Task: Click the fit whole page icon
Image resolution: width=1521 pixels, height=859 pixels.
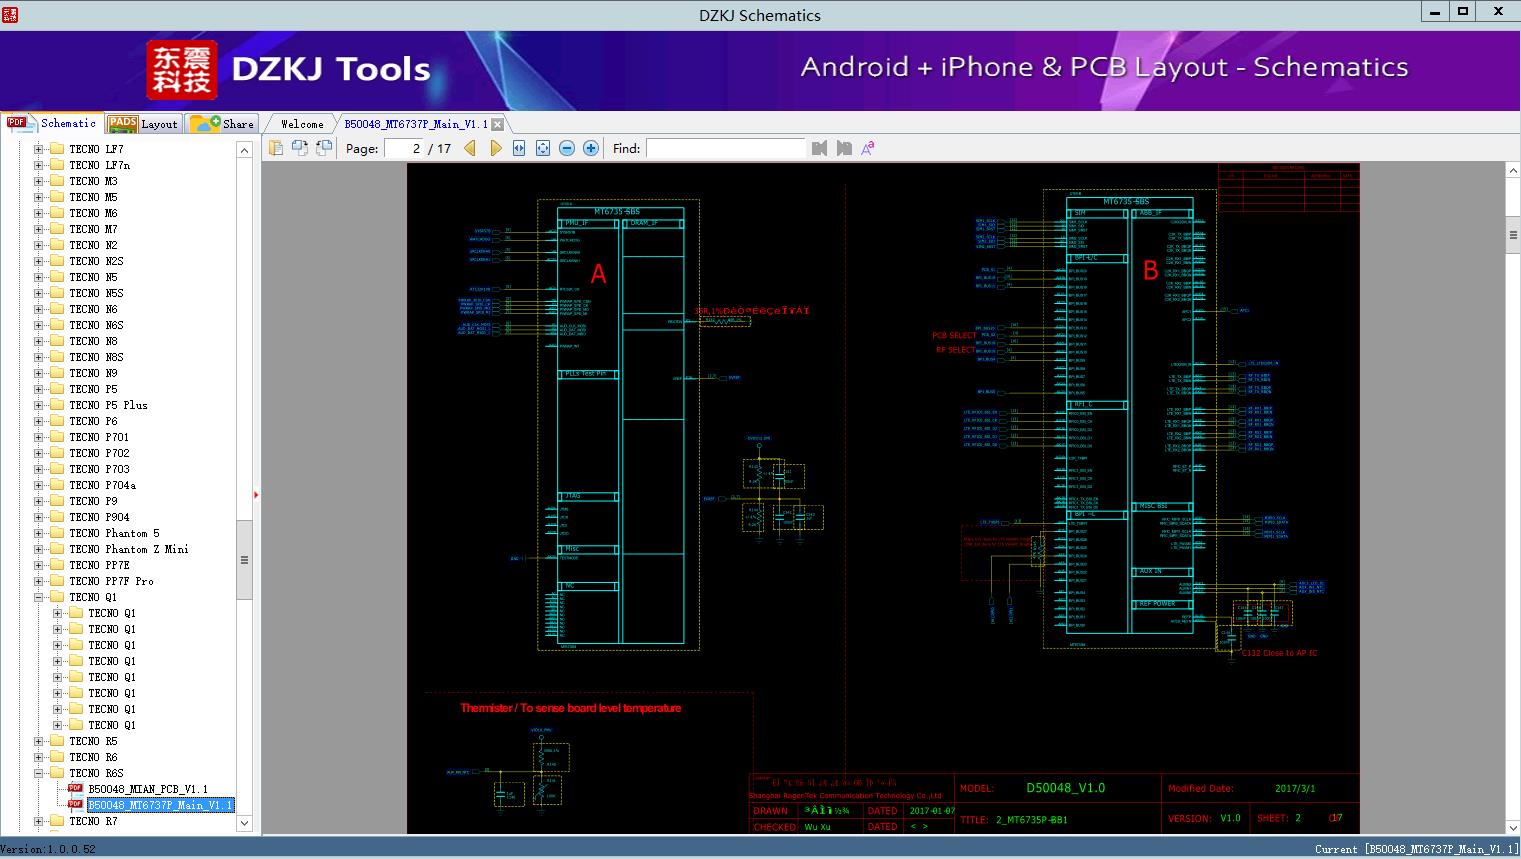Action: pos(543,148)
